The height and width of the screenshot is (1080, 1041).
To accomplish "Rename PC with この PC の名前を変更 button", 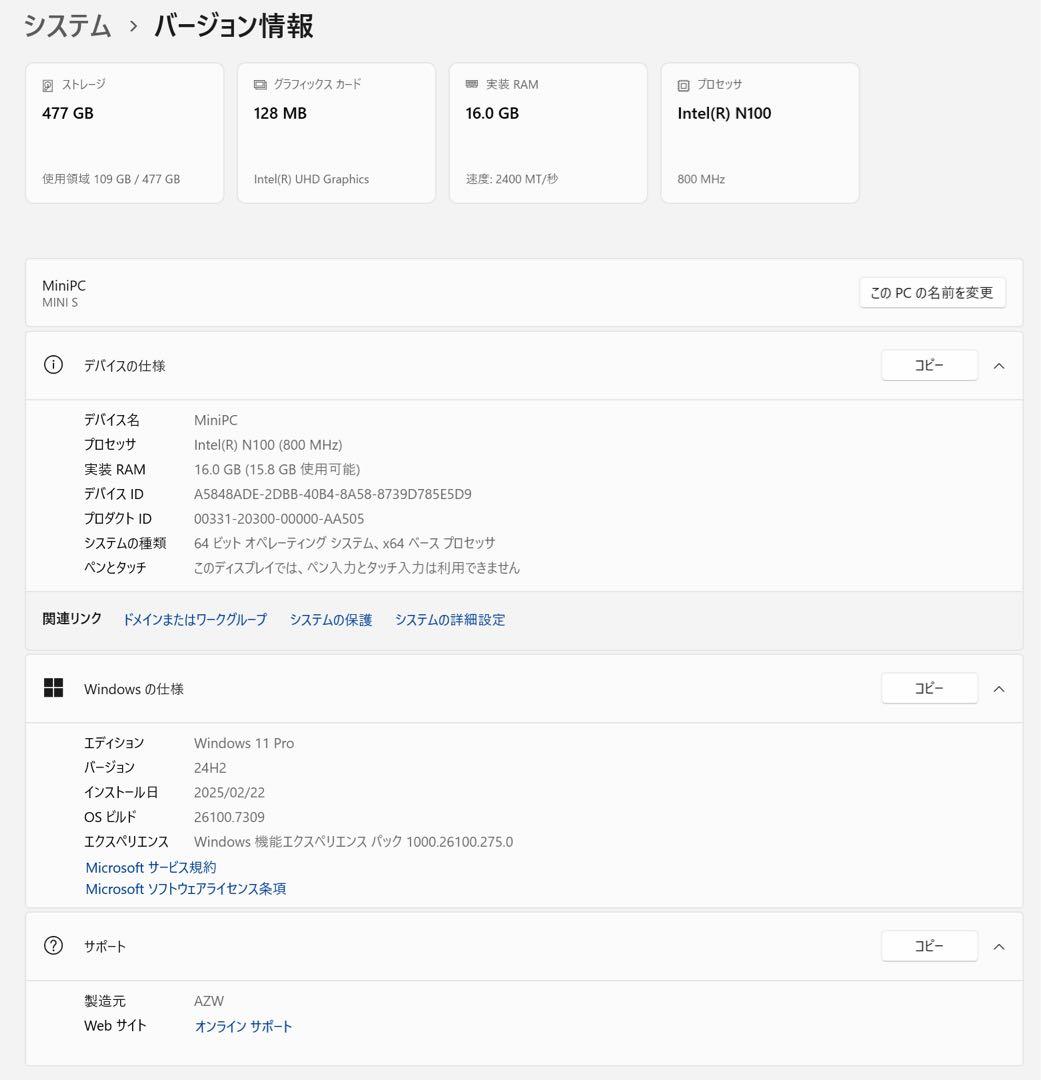I will [931, 293].
